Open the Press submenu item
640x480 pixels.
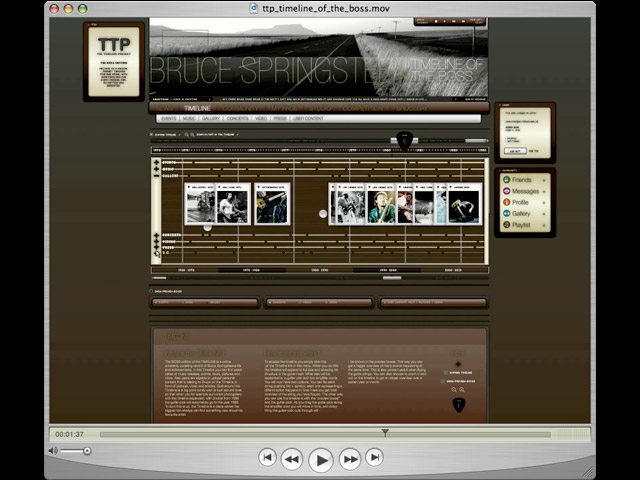pyautogui.click(x=280, y=118)
